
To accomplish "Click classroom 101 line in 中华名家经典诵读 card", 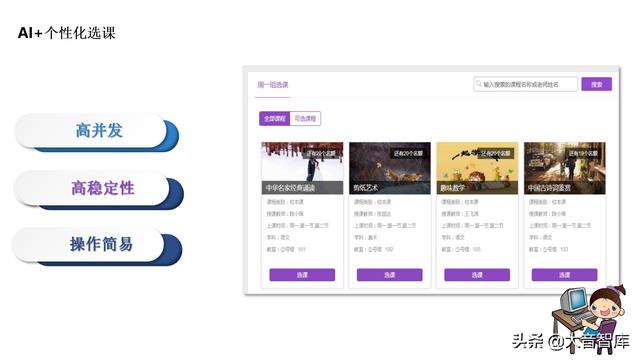I will (x=286, y=249).
